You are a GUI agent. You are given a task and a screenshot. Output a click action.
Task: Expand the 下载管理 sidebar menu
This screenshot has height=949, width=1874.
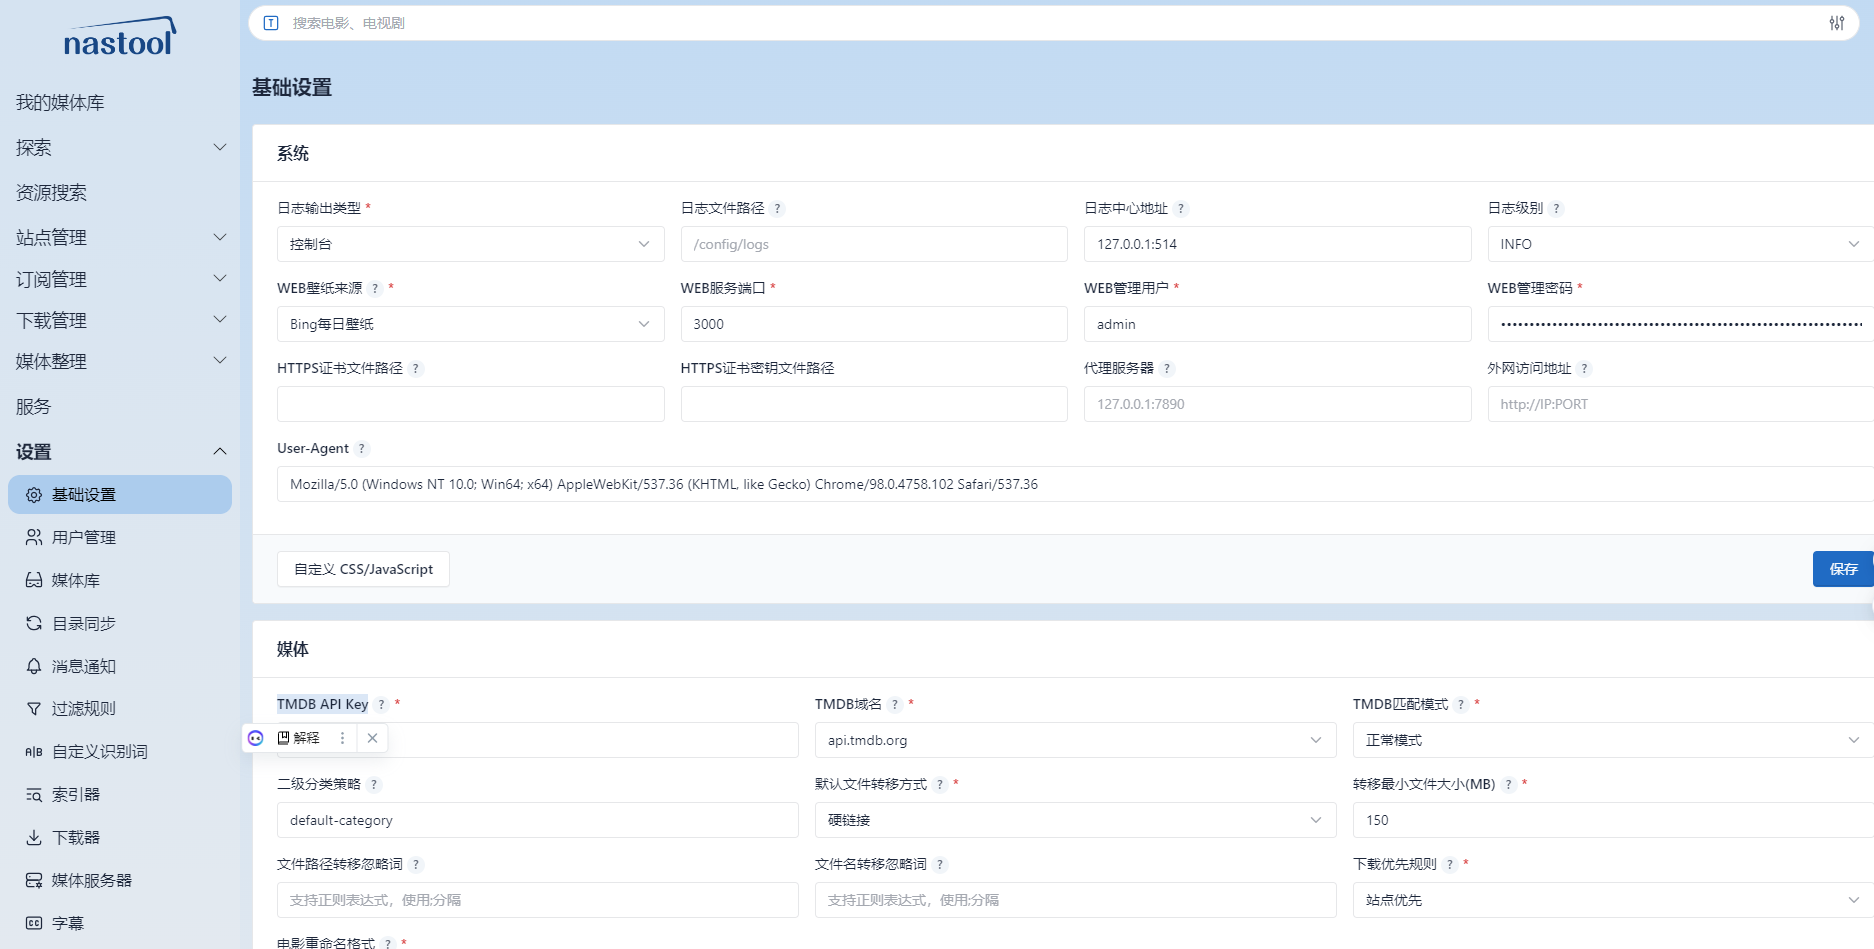(x=120, y=320)
